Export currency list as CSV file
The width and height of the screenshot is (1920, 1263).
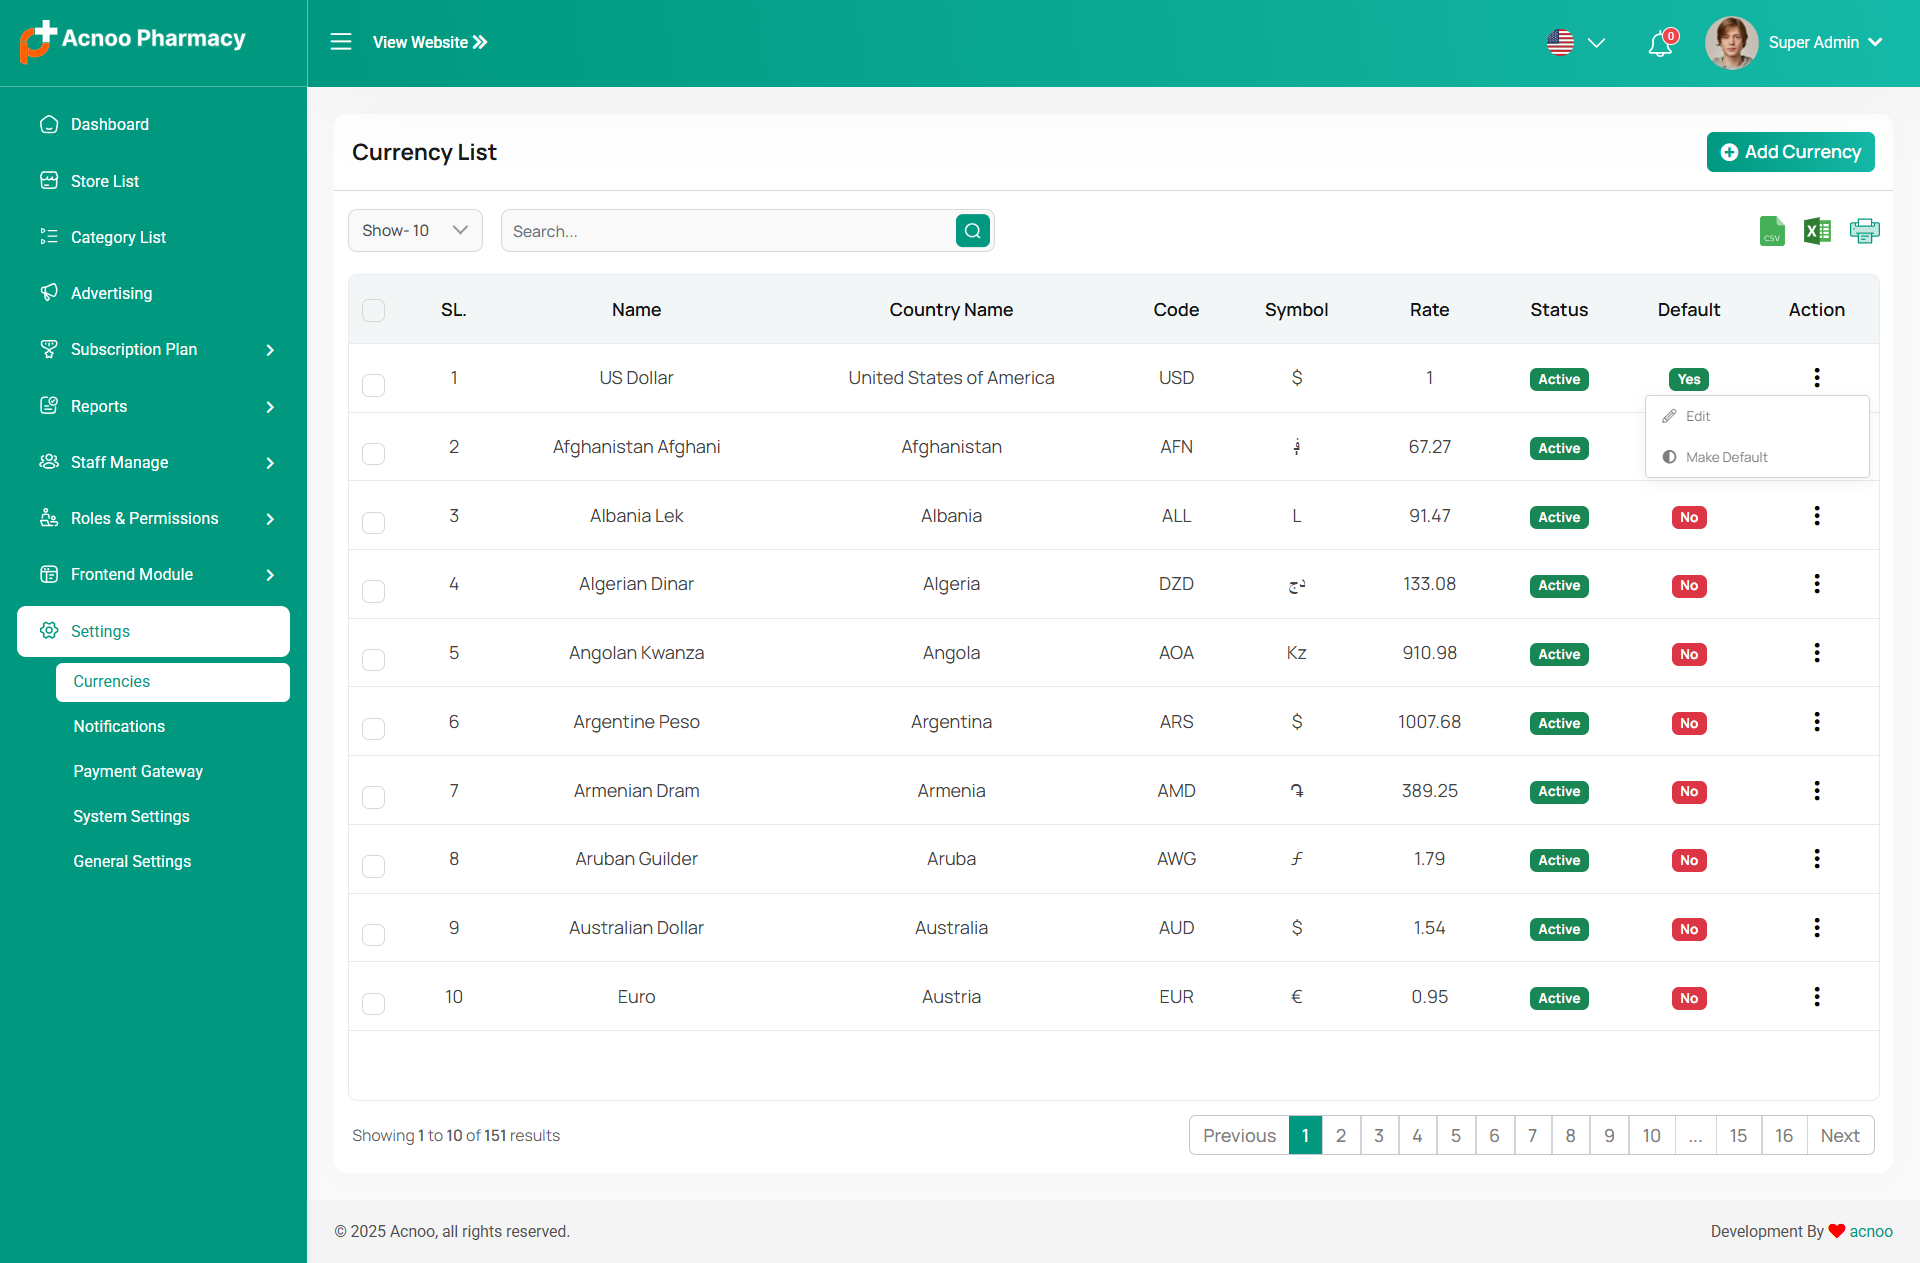(x=1771, y=231)
